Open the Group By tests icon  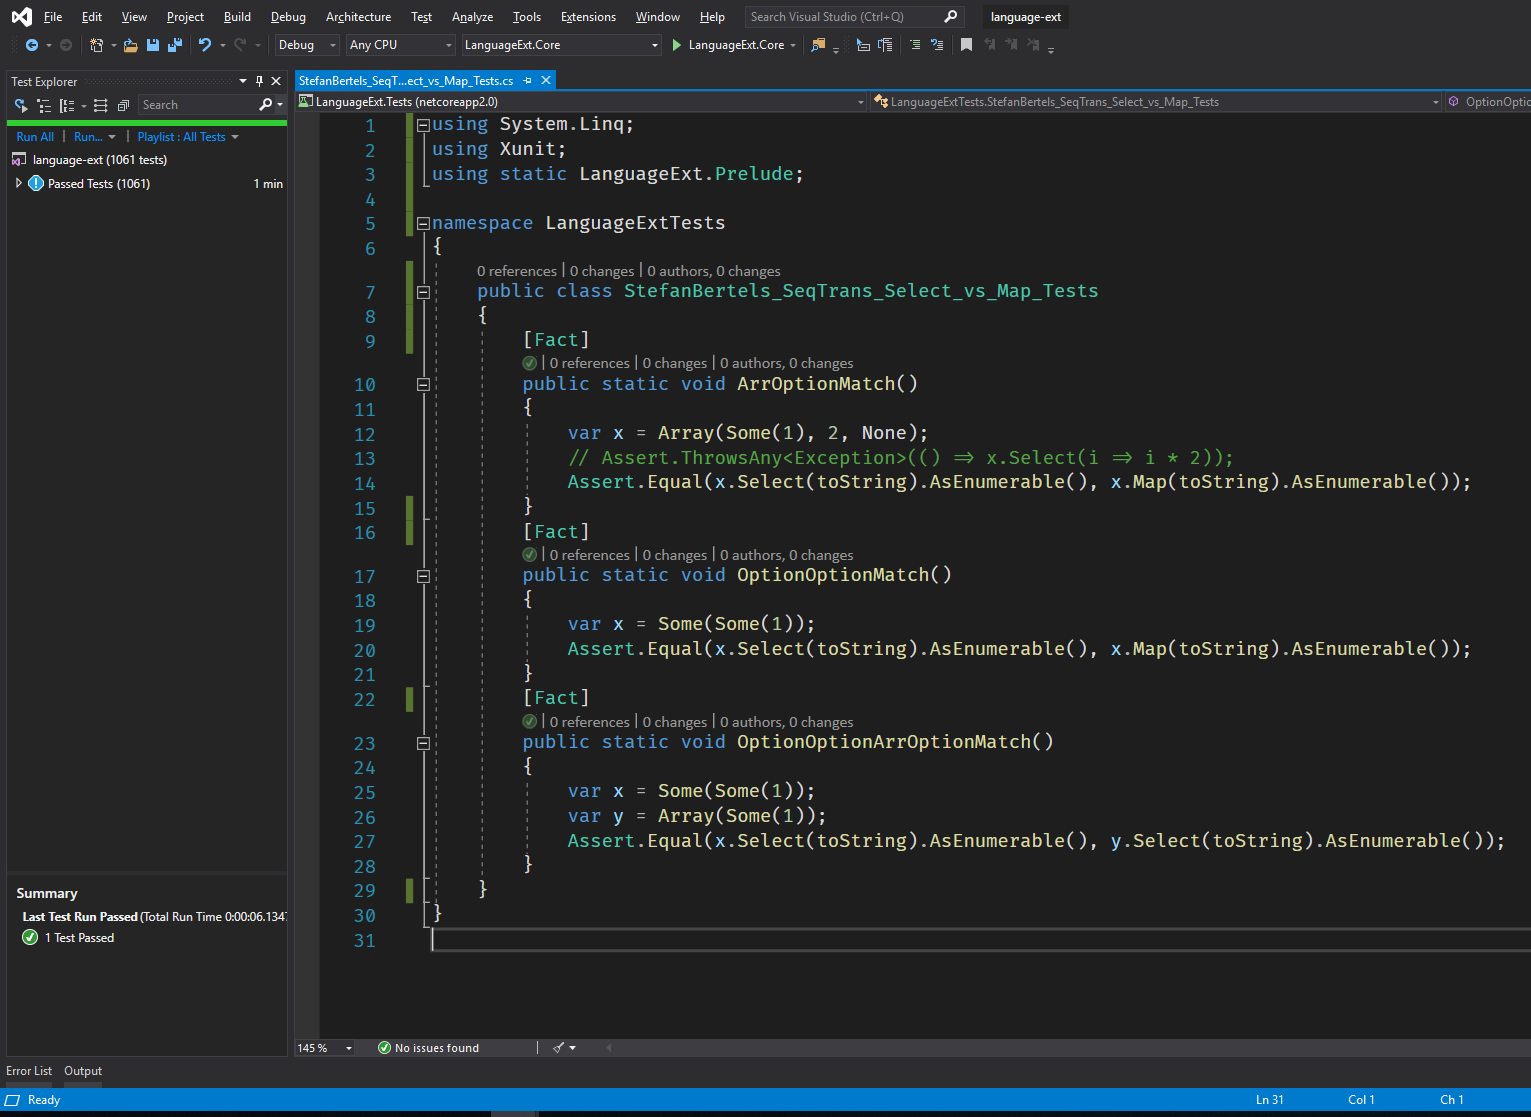pos(68,104)
